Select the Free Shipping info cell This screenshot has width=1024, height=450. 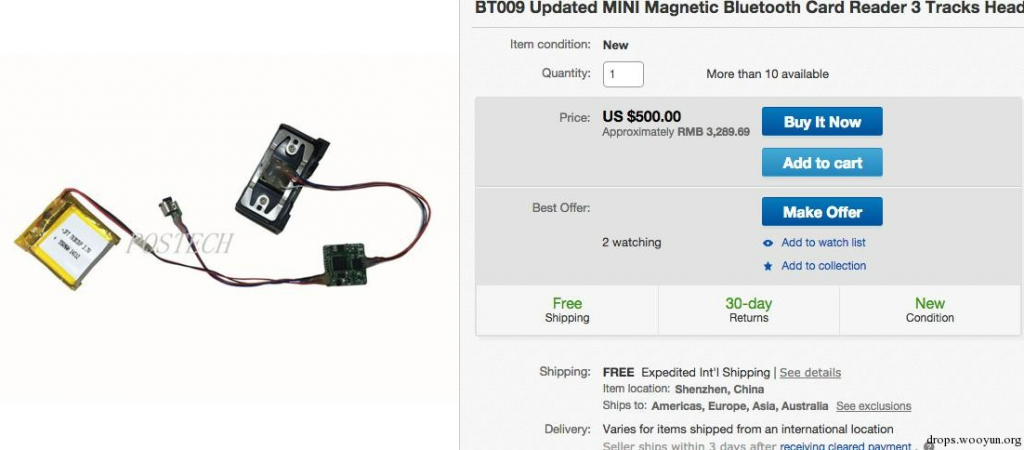(x=567, y=310)
